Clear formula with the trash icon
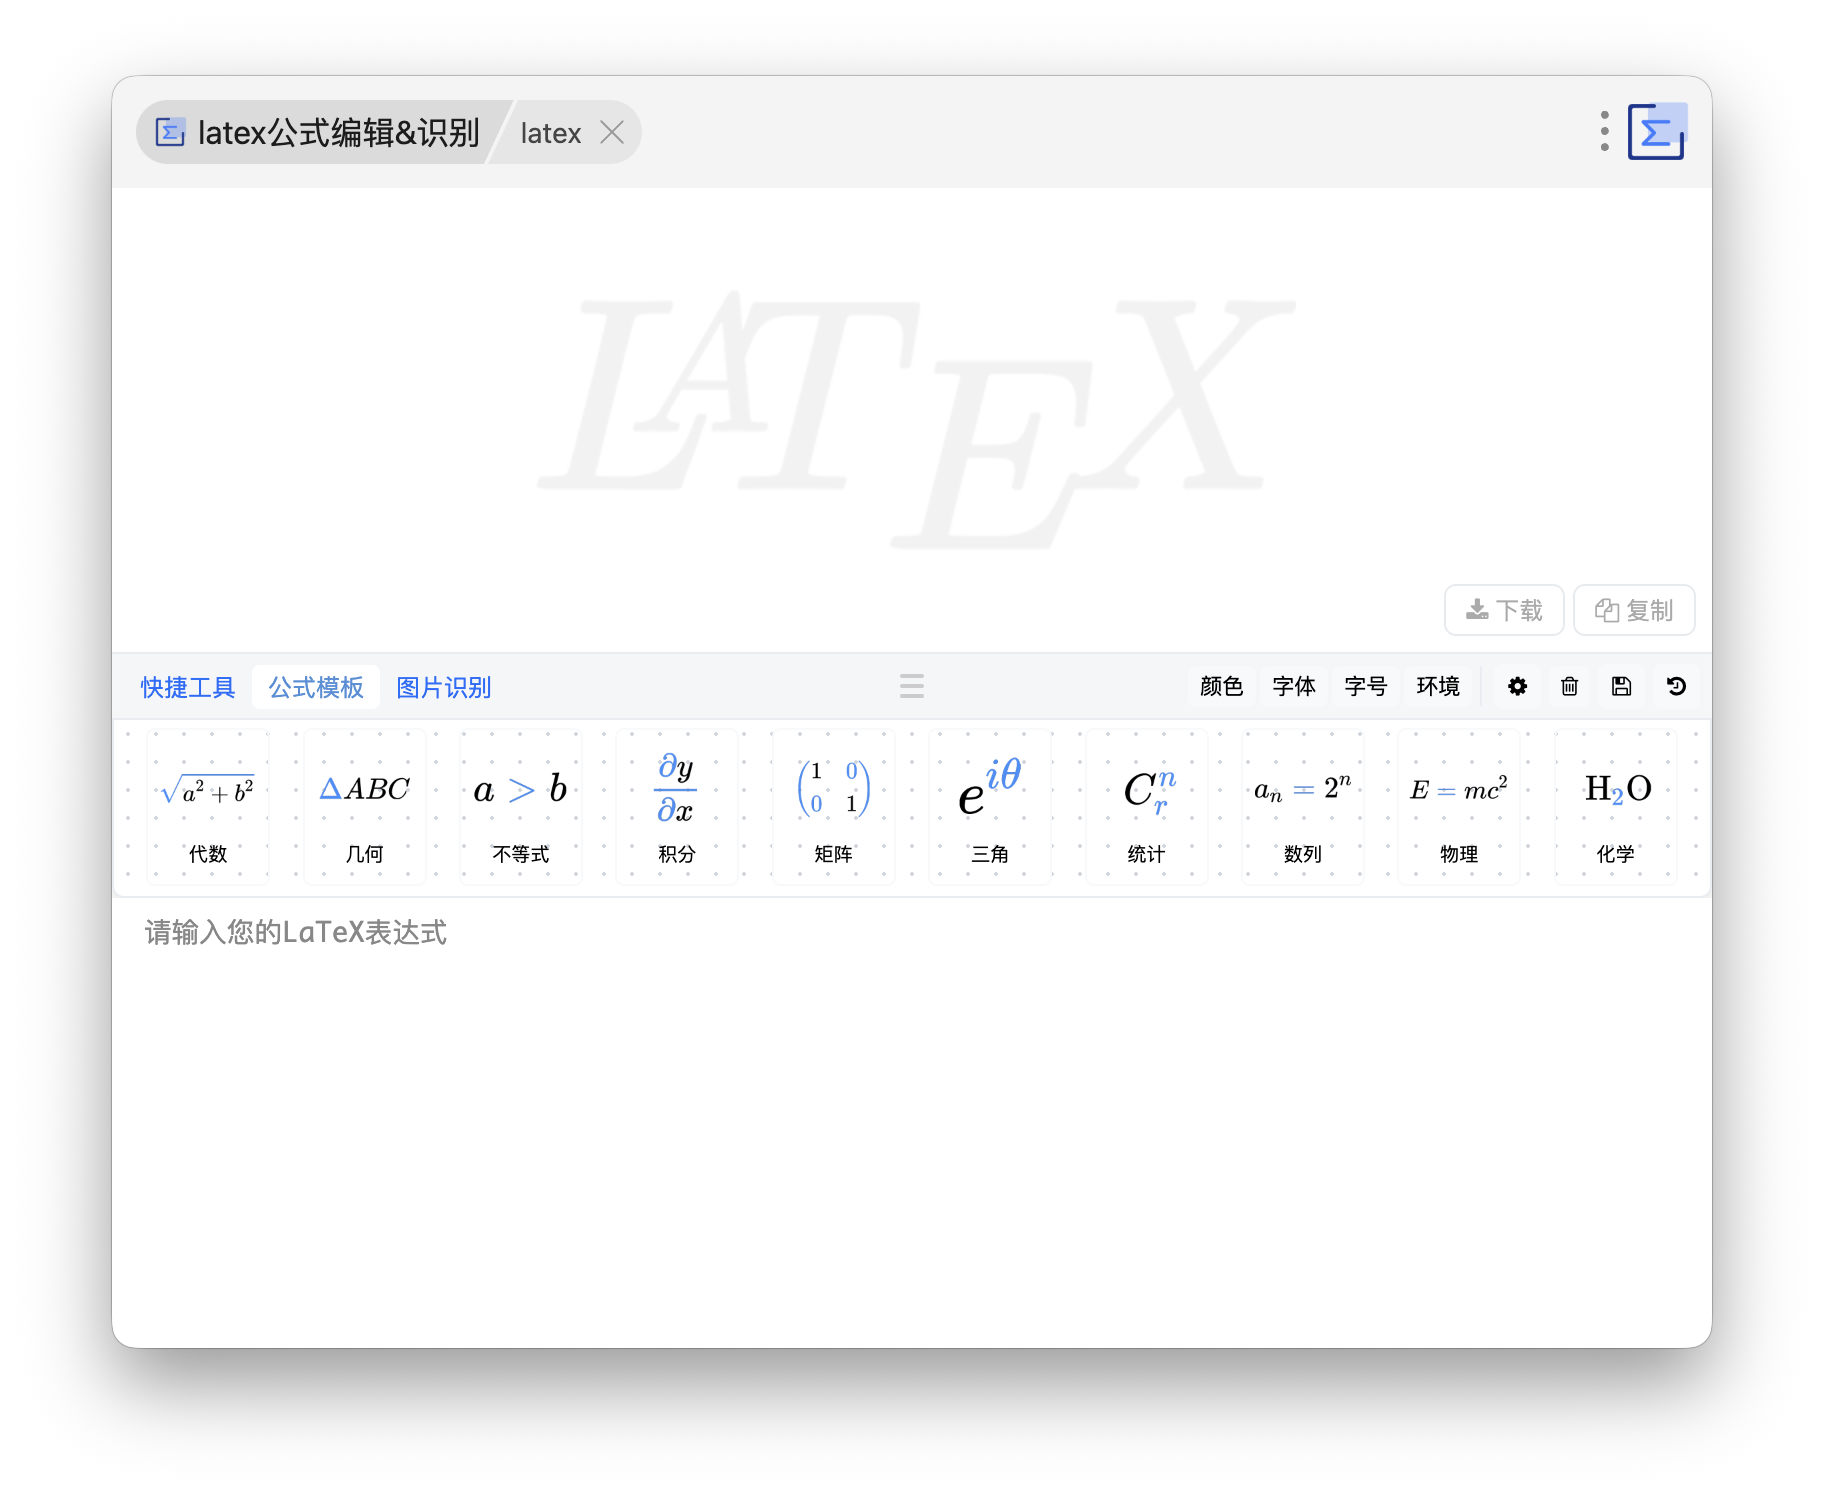 coord(1569,686)
